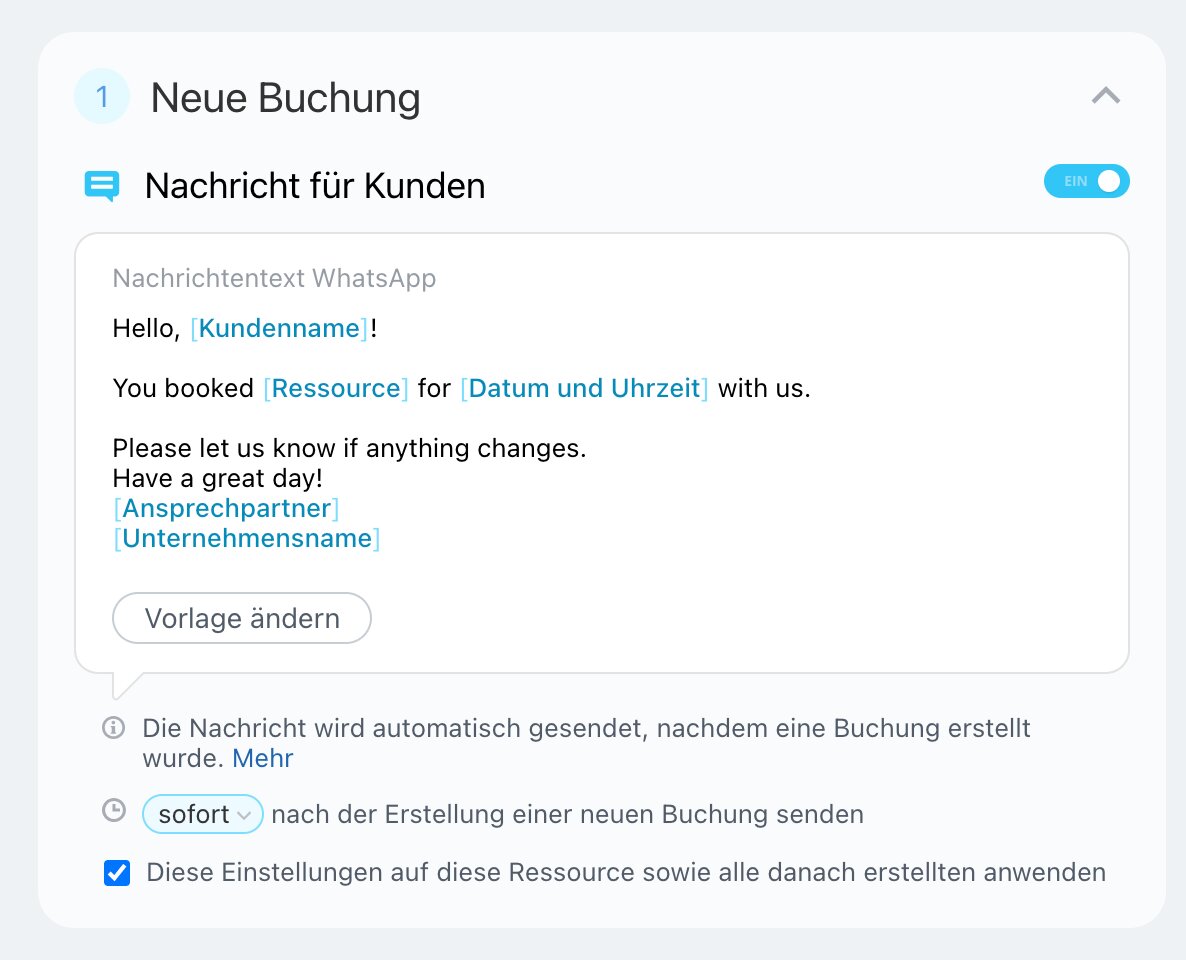Turn off the EIN message toggle

1086,181
